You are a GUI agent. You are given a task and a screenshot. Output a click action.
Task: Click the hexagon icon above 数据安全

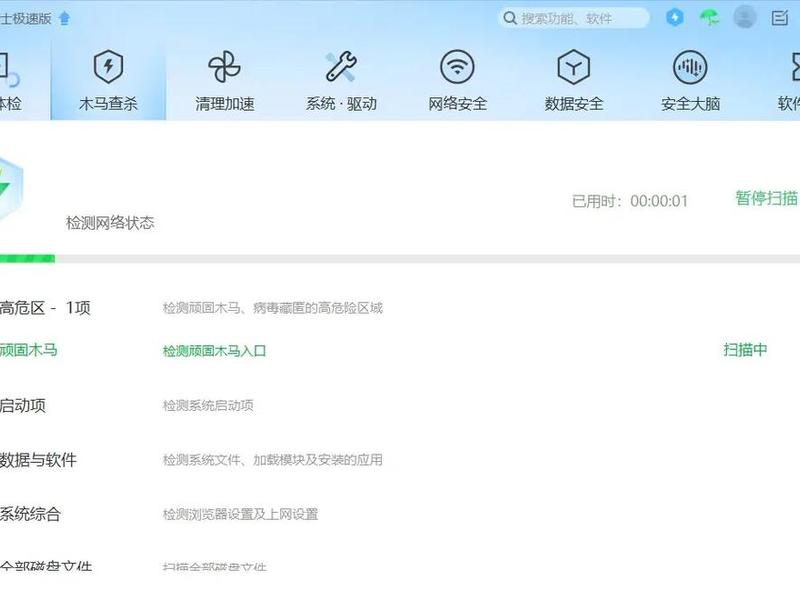coord(573,66)
